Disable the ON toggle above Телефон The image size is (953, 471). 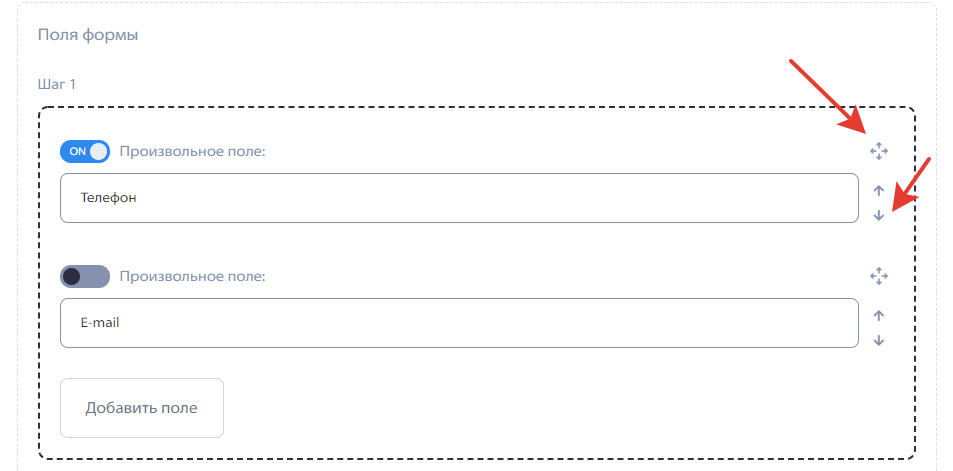click(x=84, y=151)
